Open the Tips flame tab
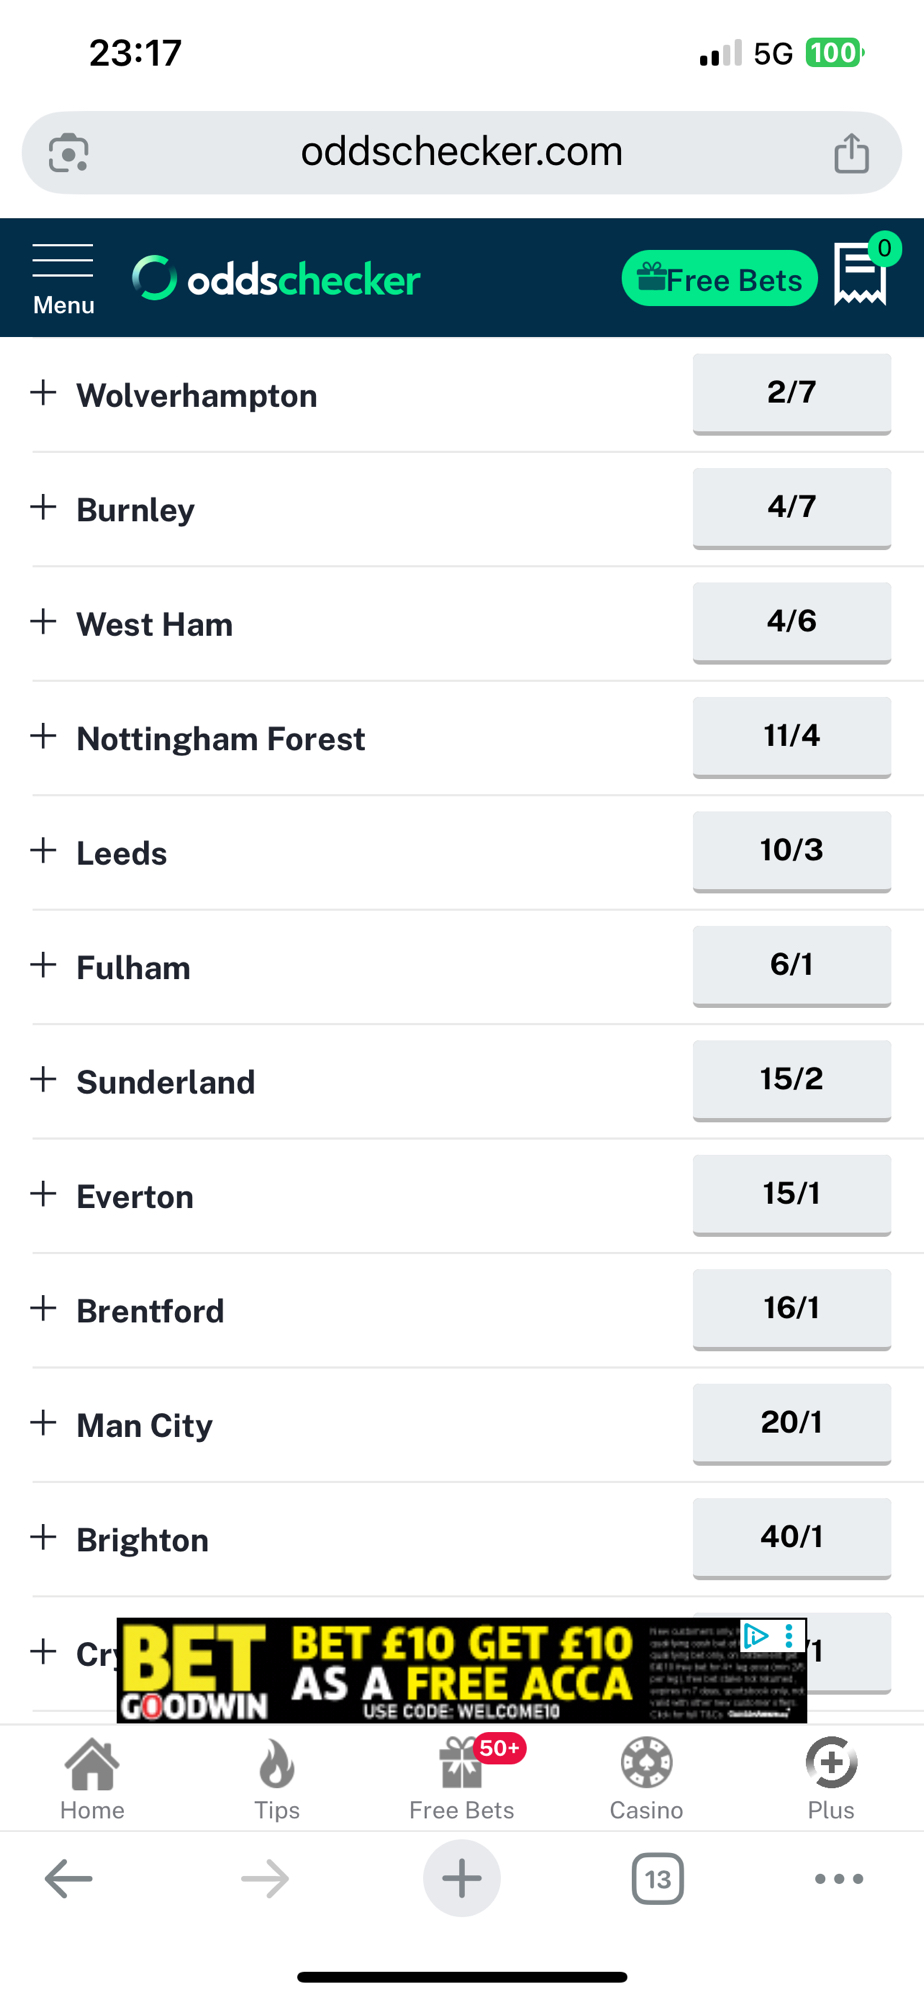The image size is (924, 2000). tap(277, 1779)
